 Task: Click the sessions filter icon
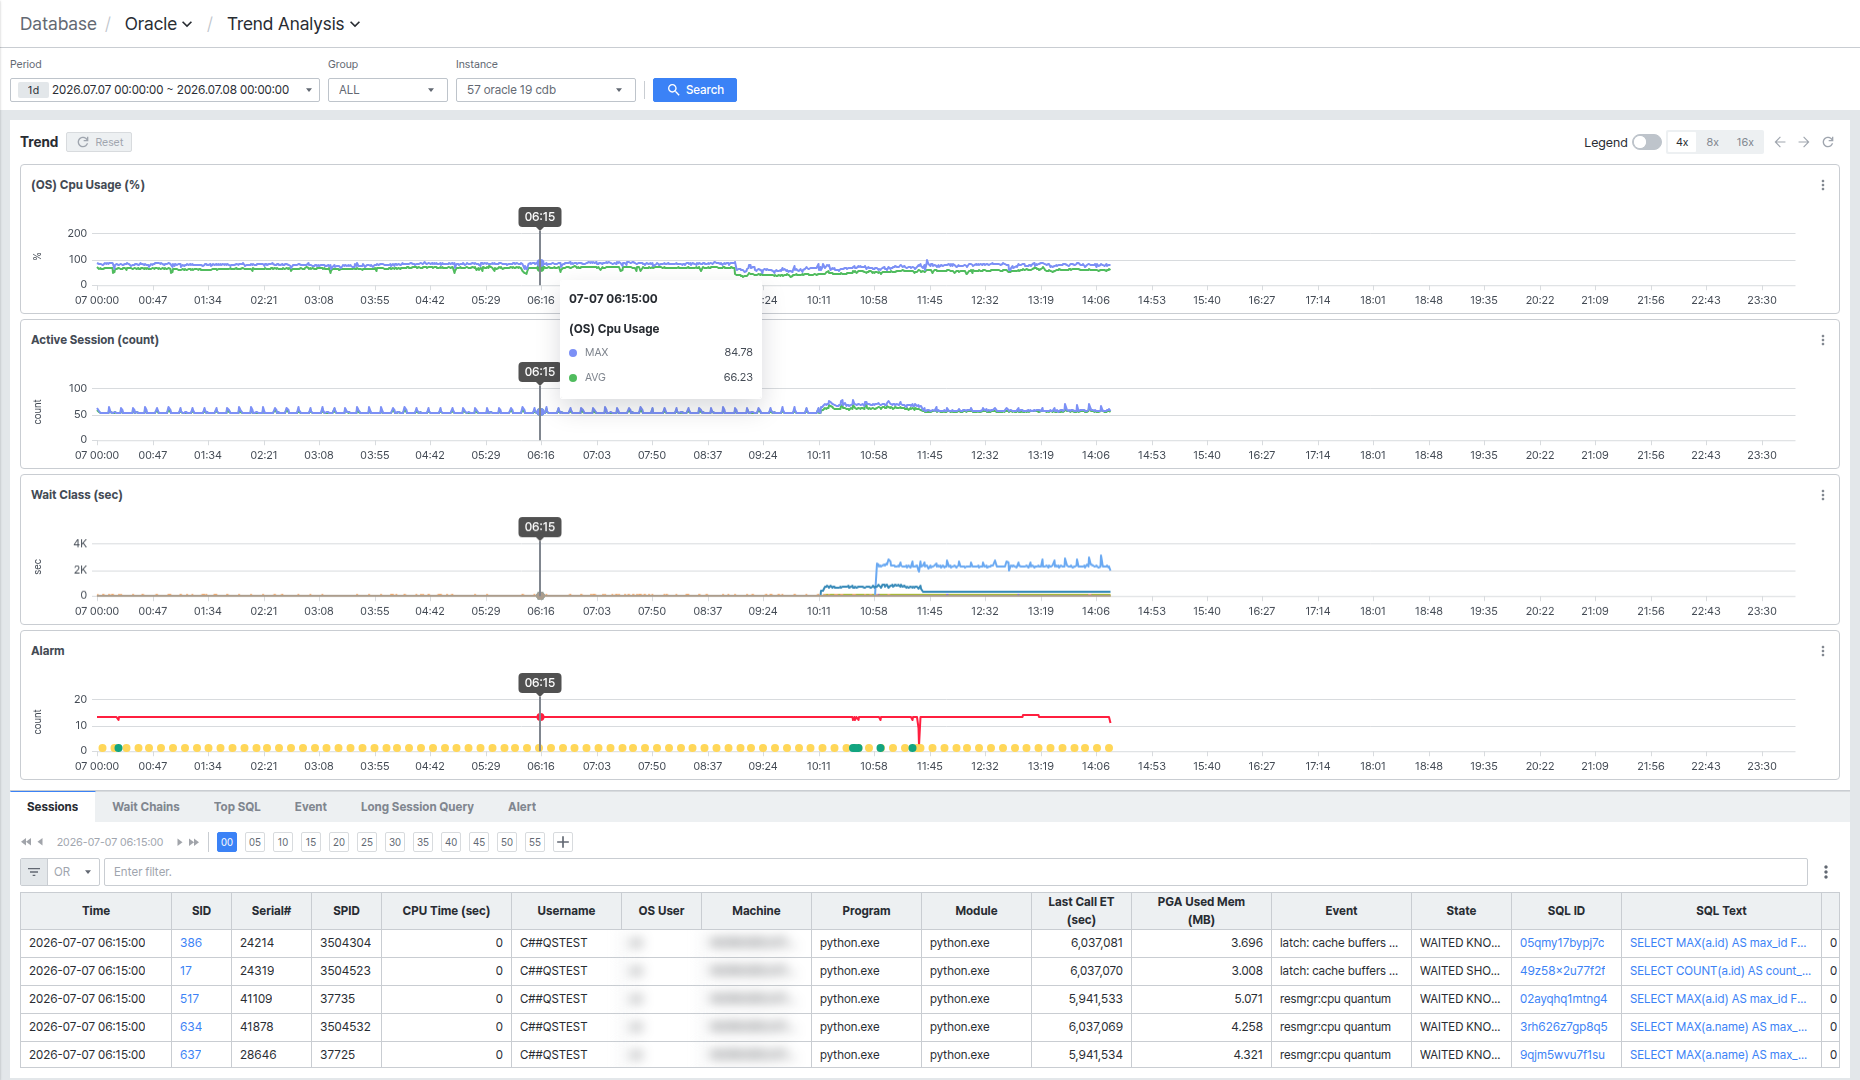[x=34, y=872]
